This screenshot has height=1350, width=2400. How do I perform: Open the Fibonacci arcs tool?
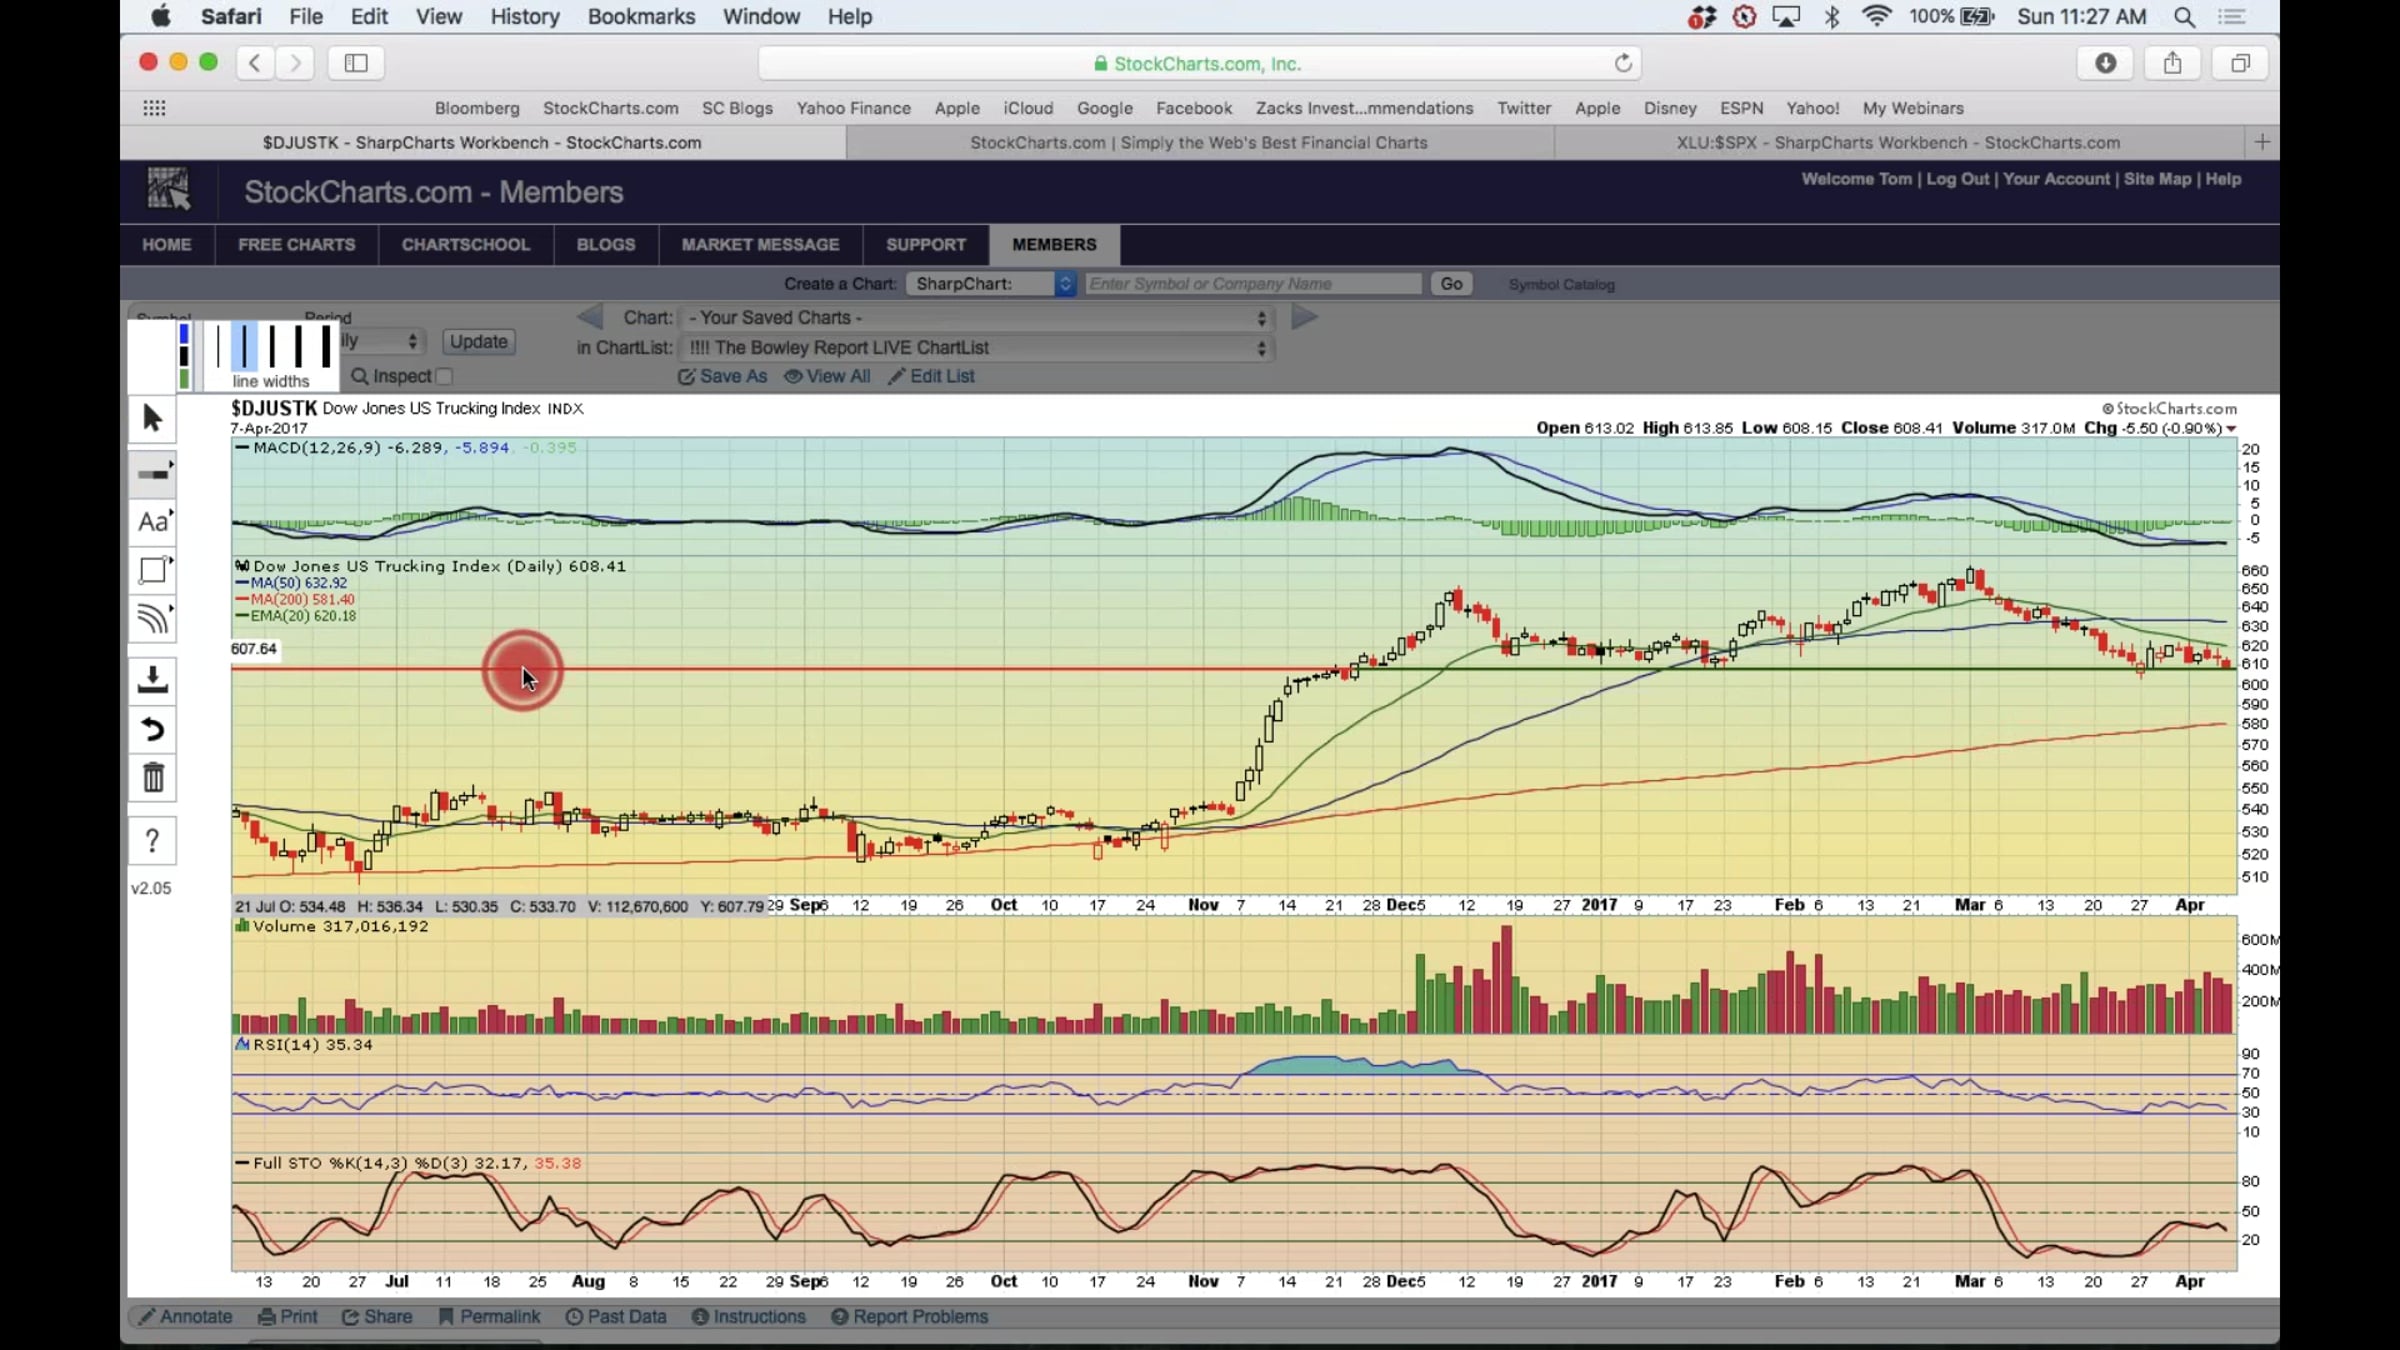[x=152, y=619]
